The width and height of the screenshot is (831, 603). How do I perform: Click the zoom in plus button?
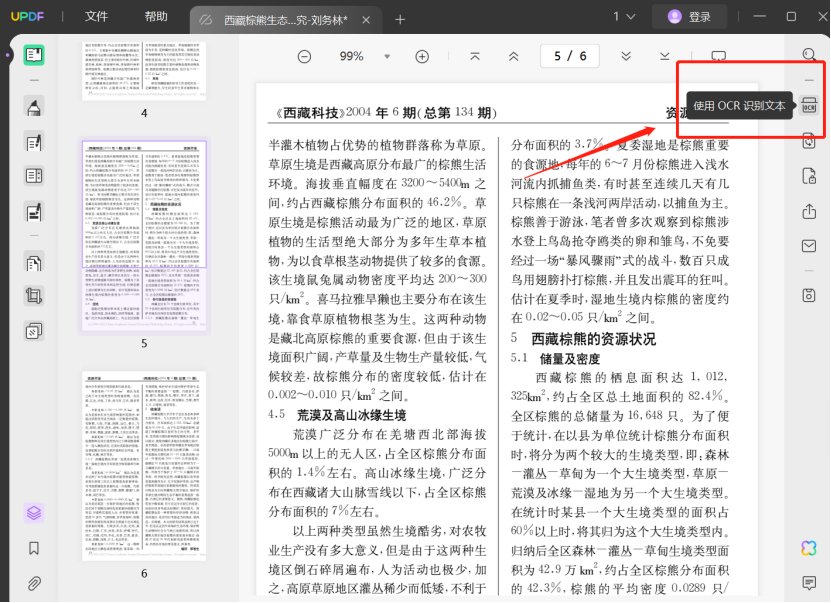[x=422, y=57]
